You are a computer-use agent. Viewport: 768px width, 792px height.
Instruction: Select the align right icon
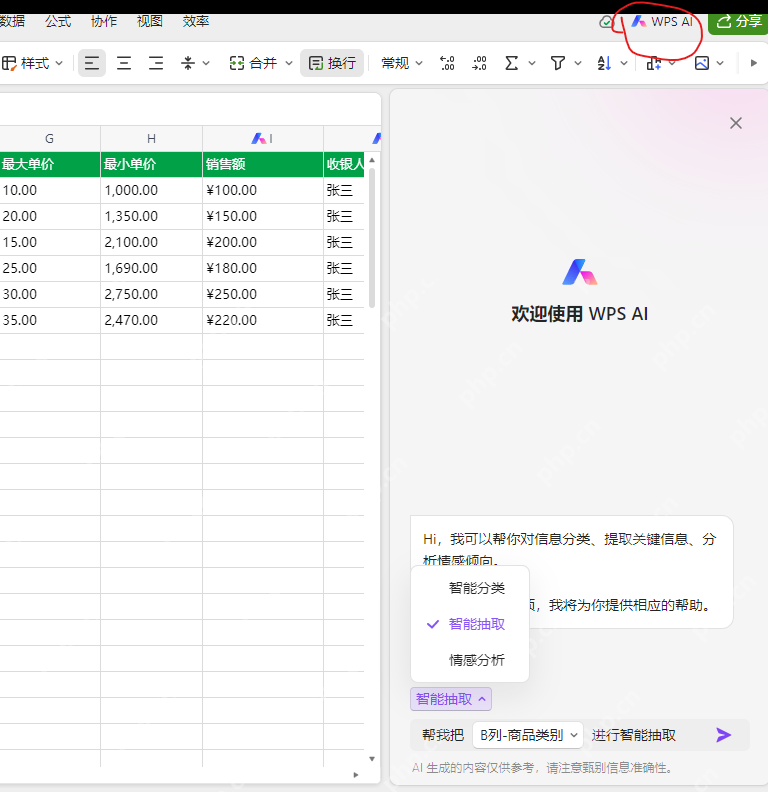click(156, 63)
